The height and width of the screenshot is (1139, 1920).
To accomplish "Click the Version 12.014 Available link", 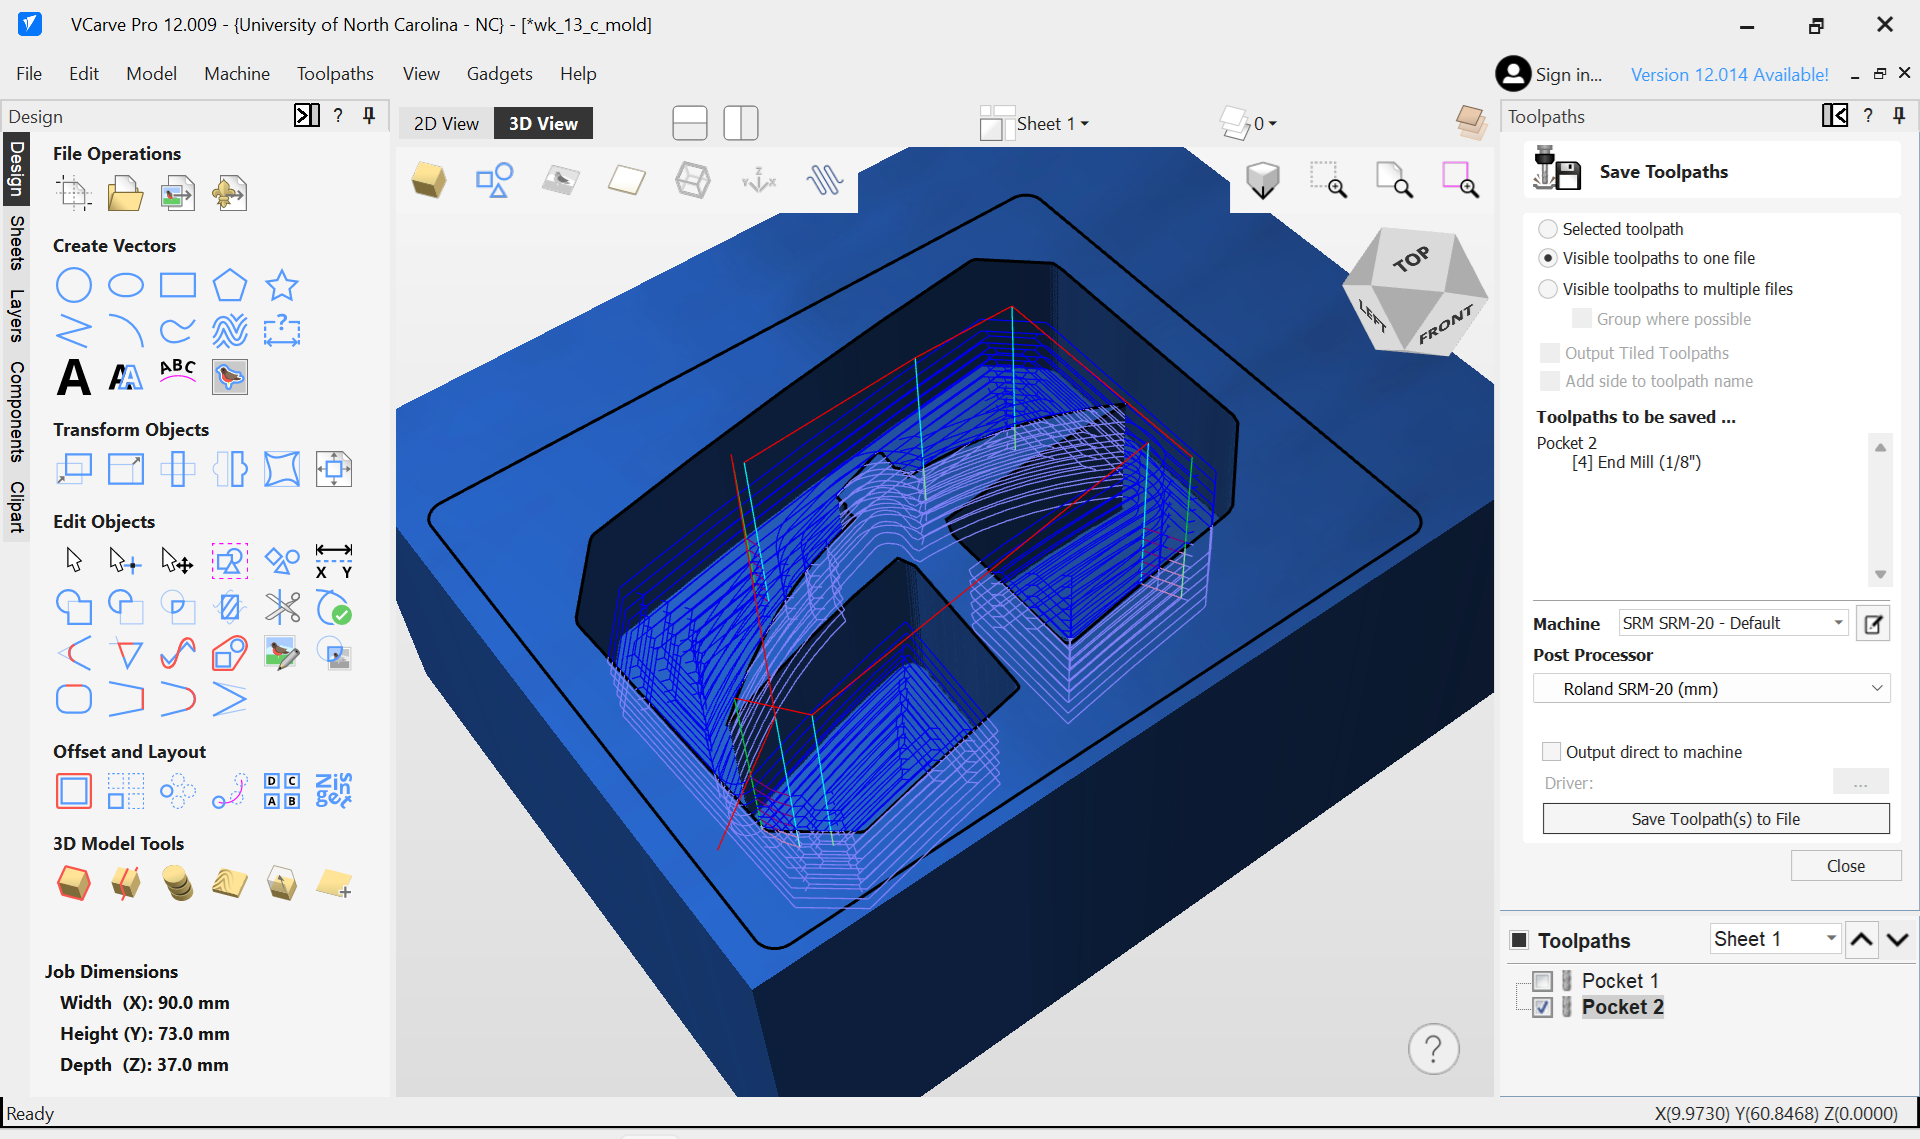I will [1729, 74].
